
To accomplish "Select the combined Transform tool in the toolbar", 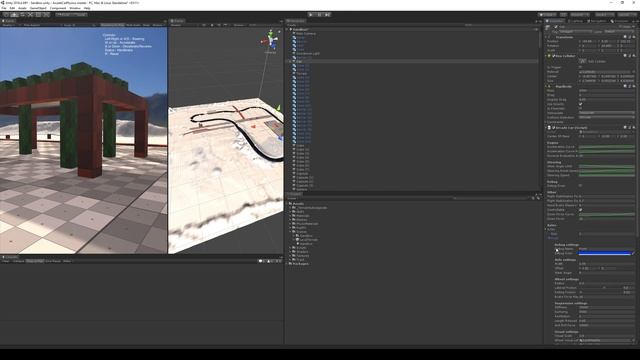I will tap(46, 15).
